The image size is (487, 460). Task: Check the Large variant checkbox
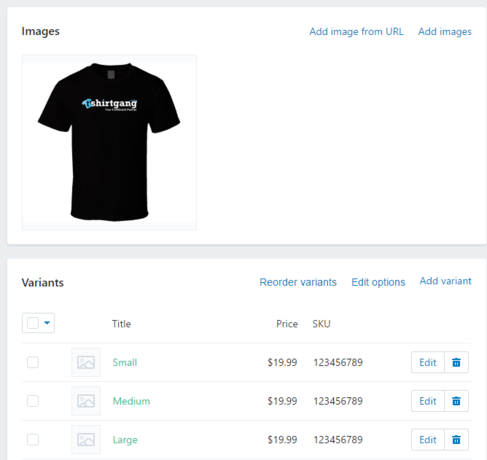point(33,440)
